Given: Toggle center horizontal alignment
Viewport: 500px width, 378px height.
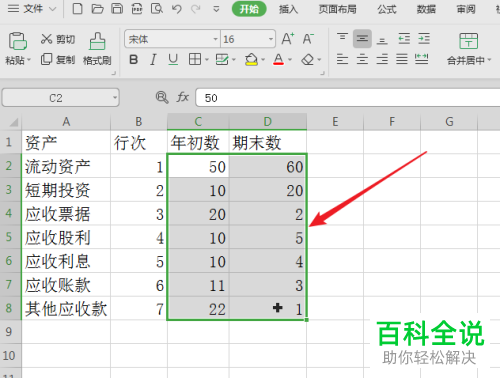Looking at the screenshot, I should (362, 60).
